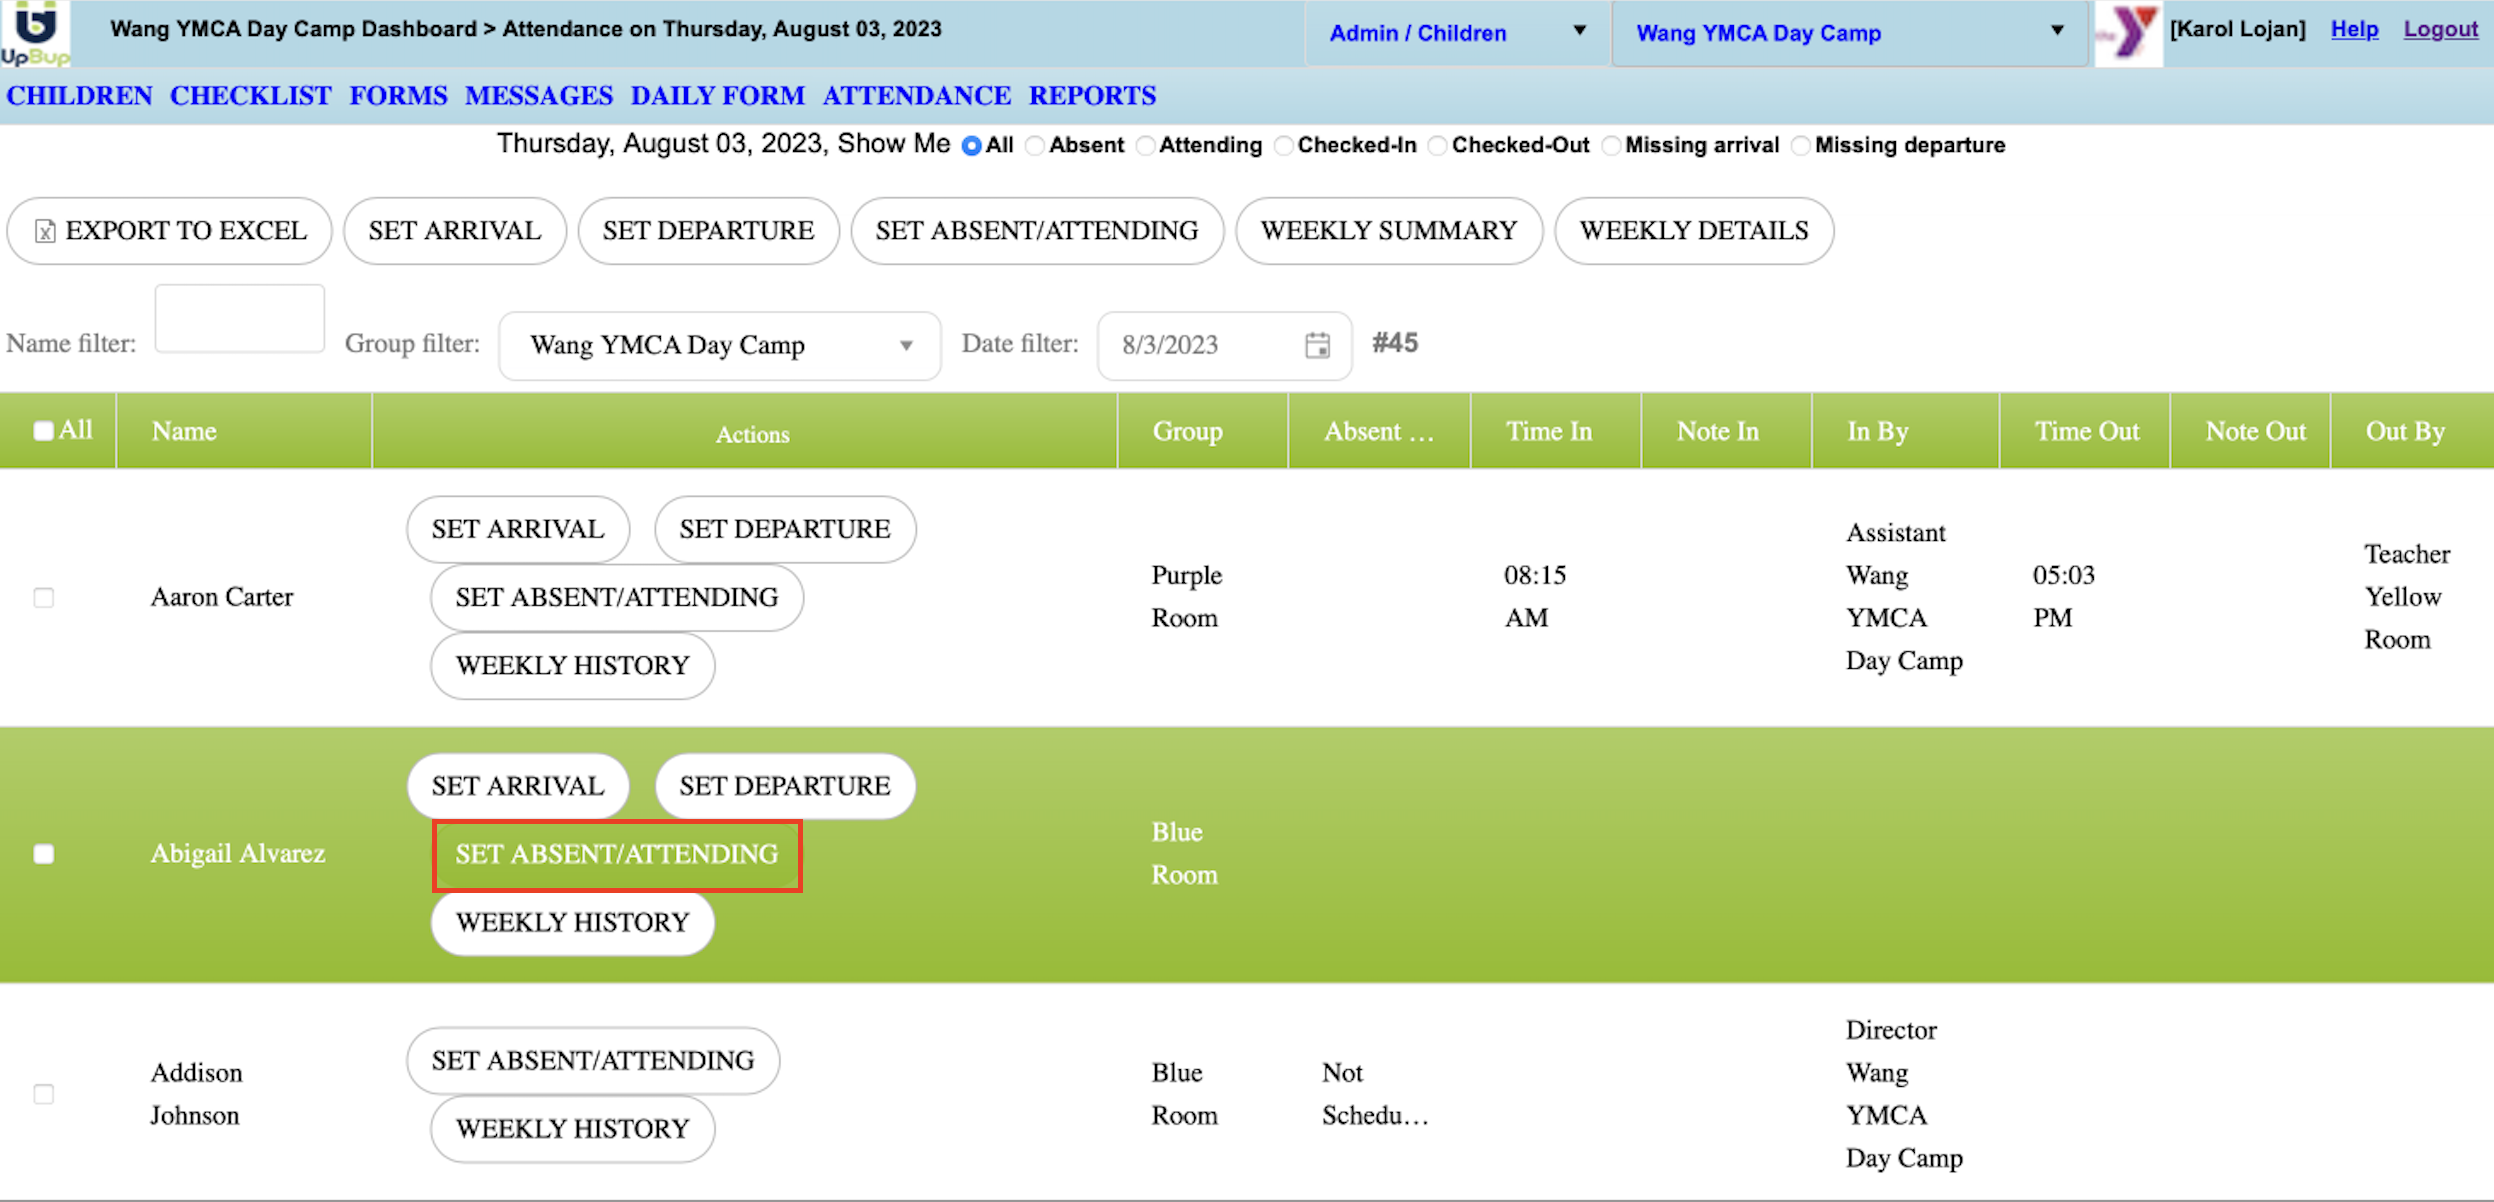Check the All header checkbox

pyautogui.click(x=43, y=431)
